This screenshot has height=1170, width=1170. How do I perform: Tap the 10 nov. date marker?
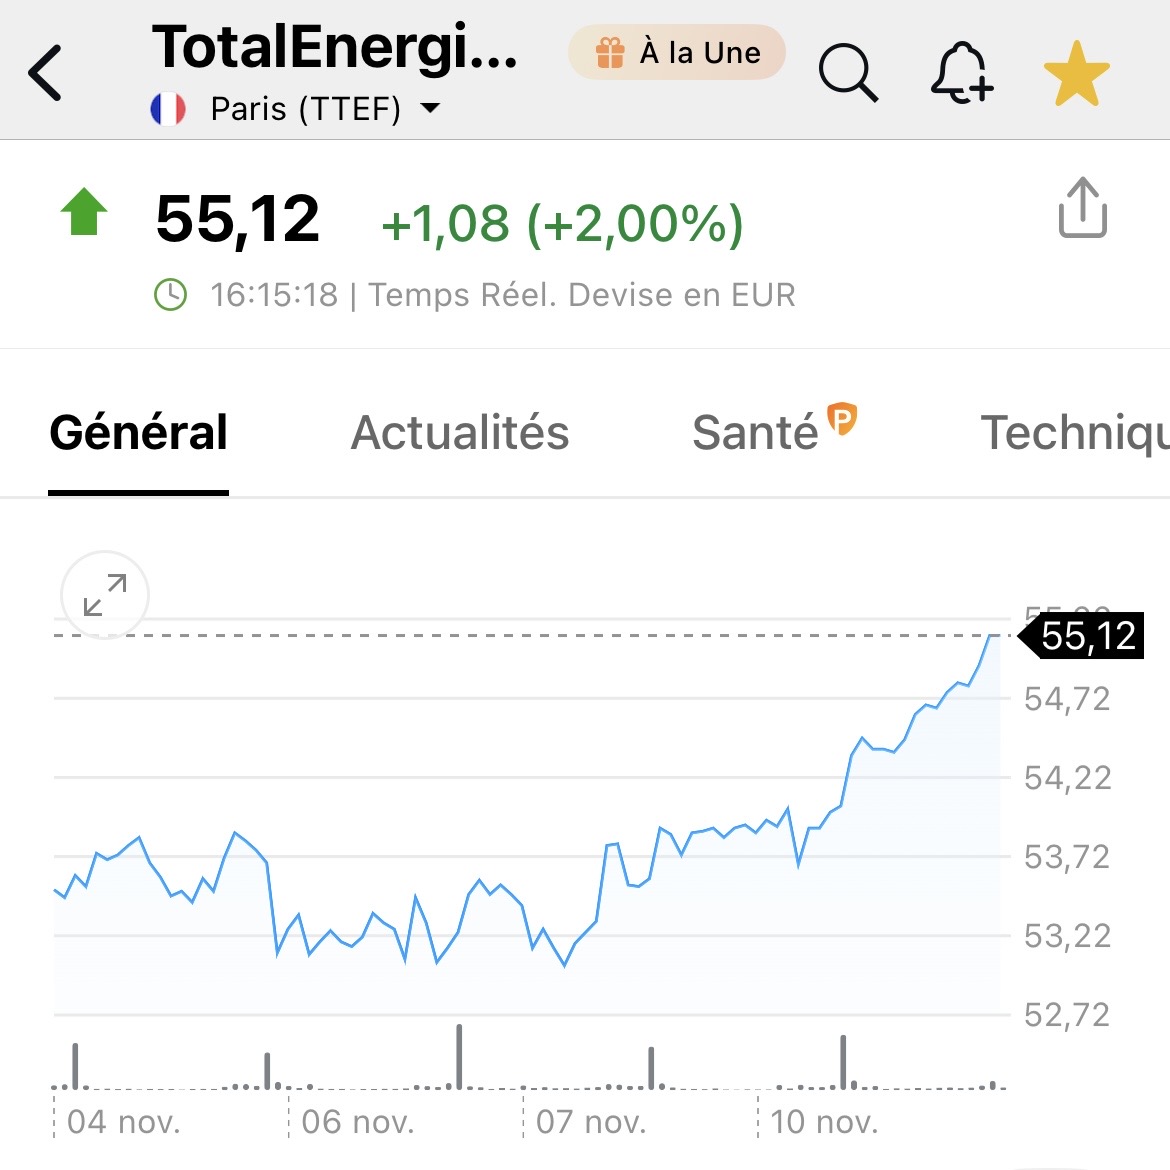[824, 1122]
